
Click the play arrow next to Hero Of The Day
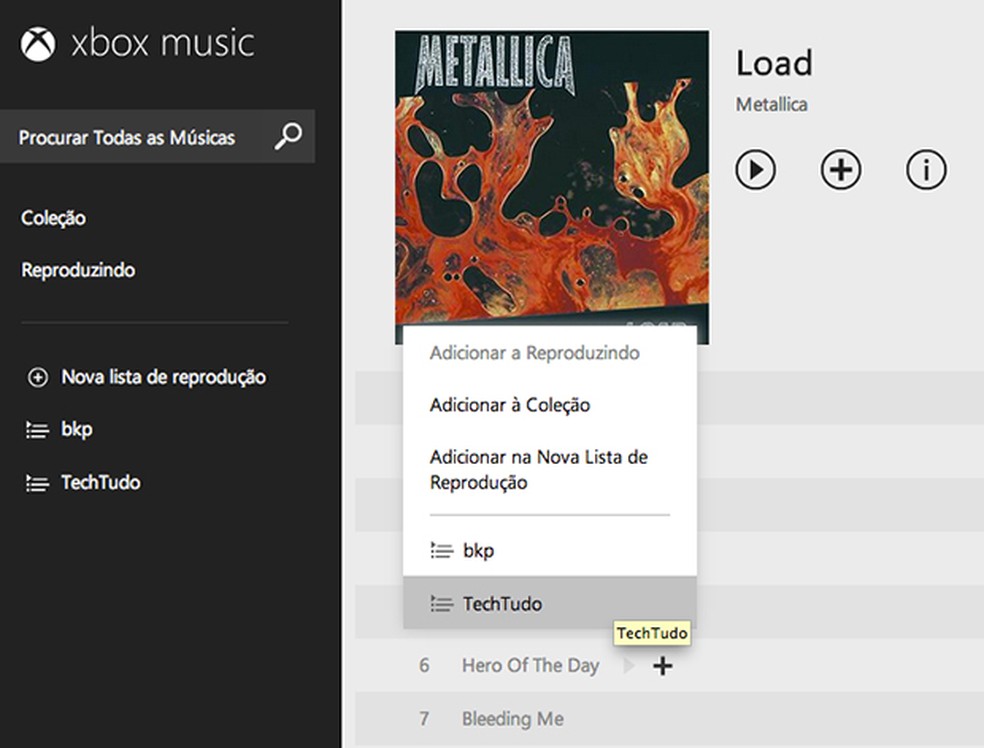coord(629,664)
